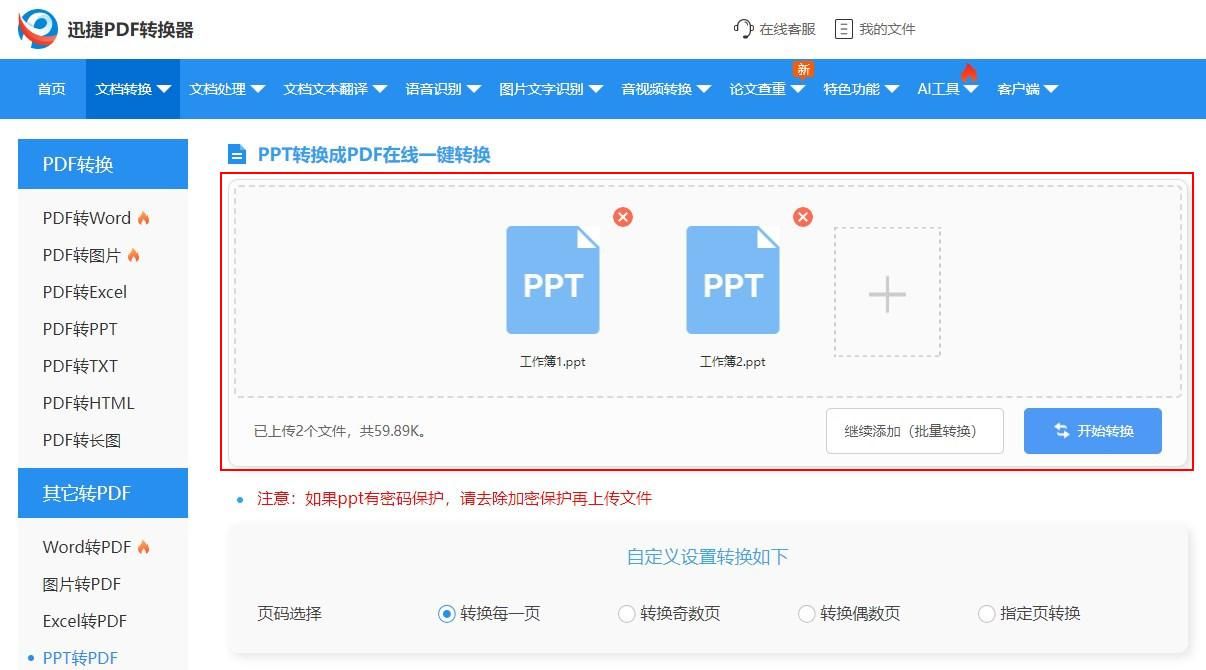Viewport: 1206px width, 670px height.
Task: Click the 工作簿2.ppt file name
Action: (x=733, y=362)
